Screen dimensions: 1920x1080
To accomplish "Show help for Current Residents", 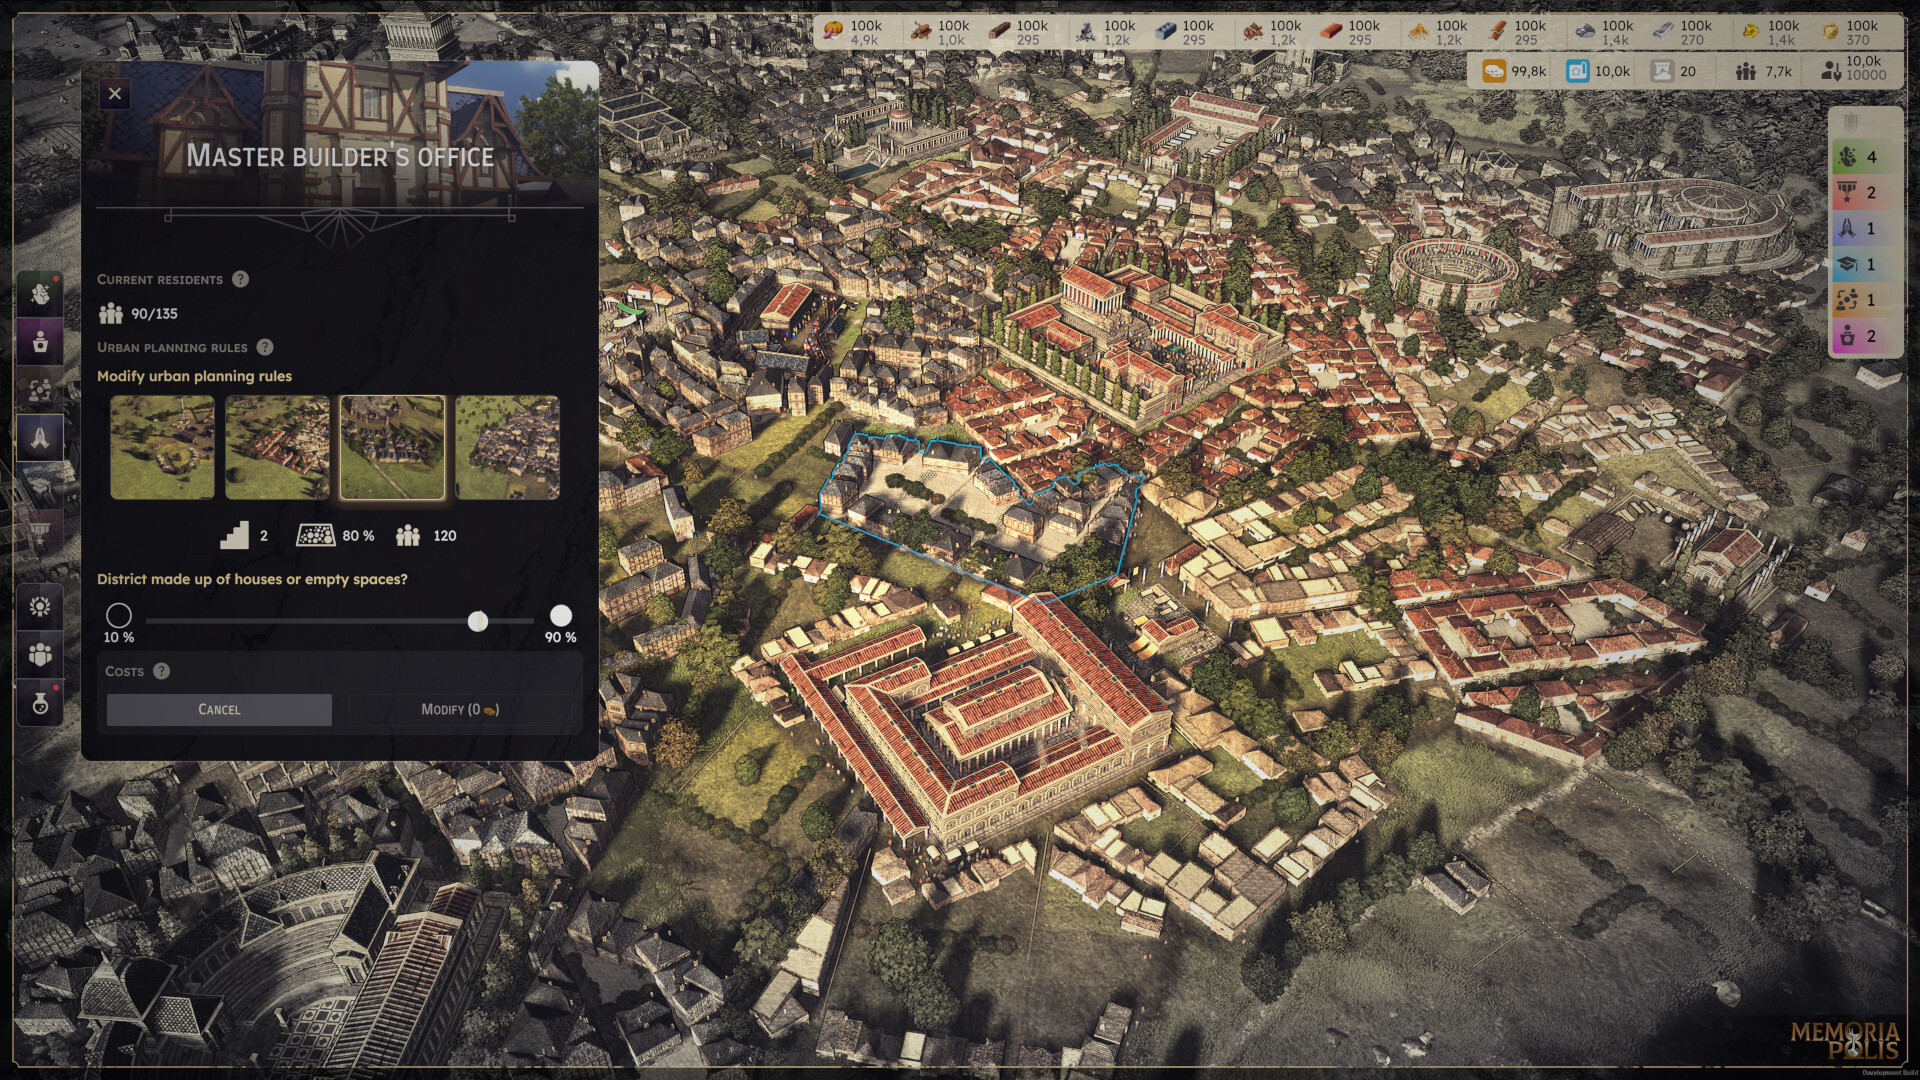I will coord(240,279).
